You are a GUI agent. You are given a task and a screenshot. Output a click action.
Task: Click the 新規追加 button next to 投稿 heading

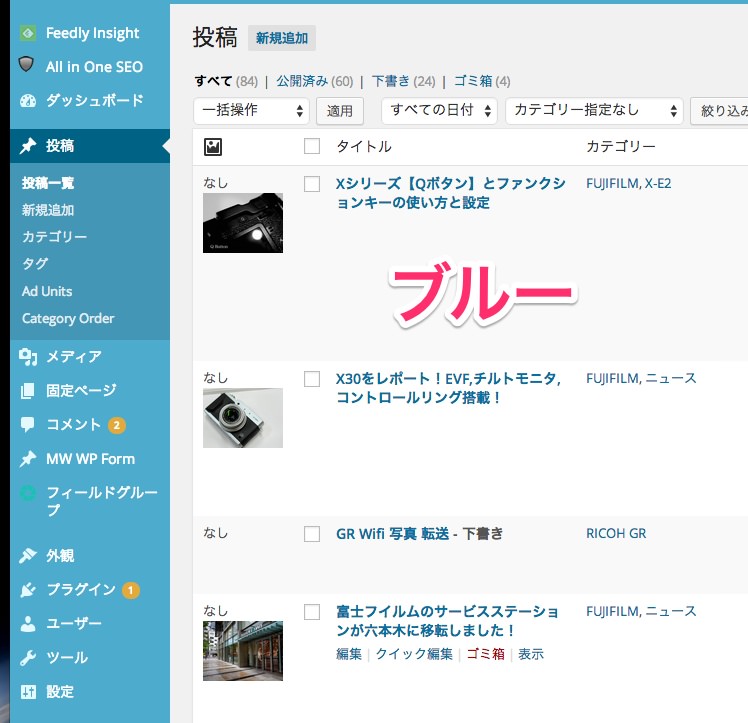tap(282, 38)
